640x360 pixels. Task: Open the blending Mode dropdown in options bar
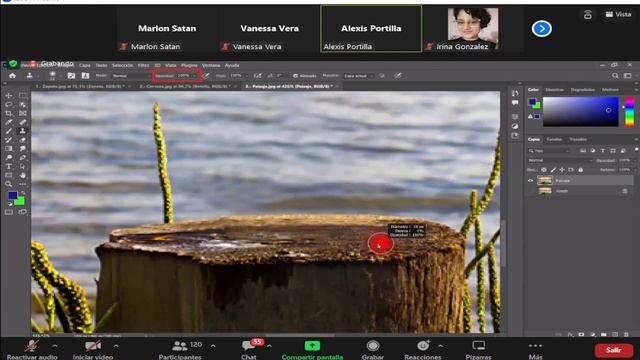click(130, 76)
